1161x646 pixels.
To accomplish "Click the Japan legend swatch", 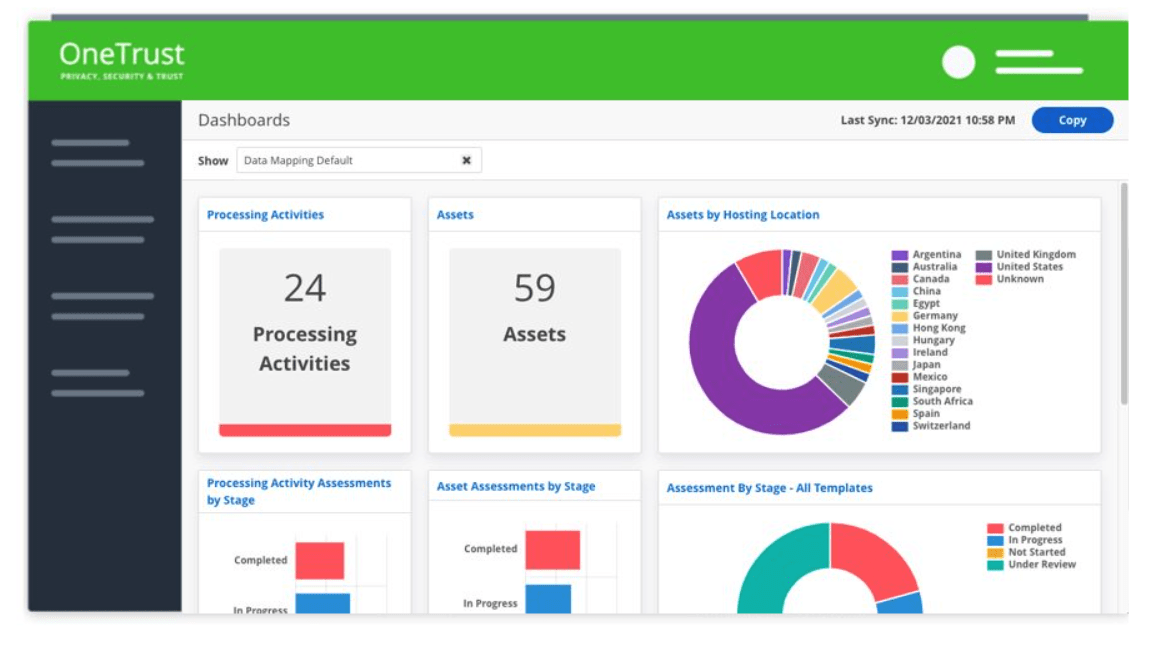I will 900,365.
